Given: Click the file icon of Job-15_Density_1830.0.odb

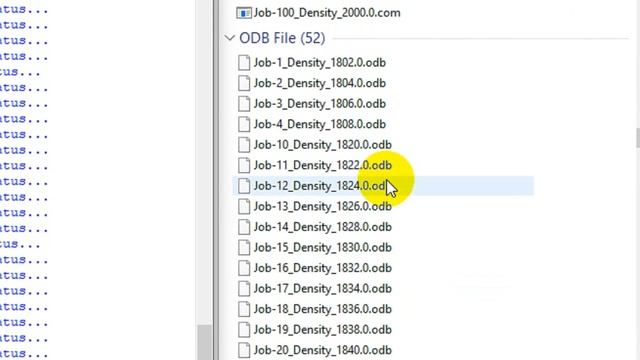Looking at the screenshot, I should pyautogui.click(x=244, y=247).
